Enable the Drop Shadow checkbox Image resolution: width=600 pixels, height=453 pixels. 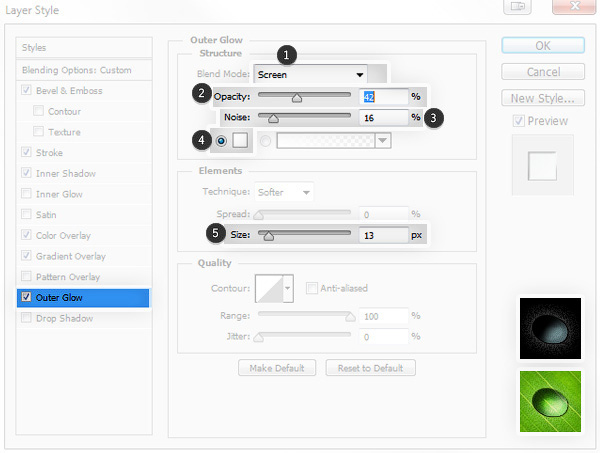click(26, 317)
